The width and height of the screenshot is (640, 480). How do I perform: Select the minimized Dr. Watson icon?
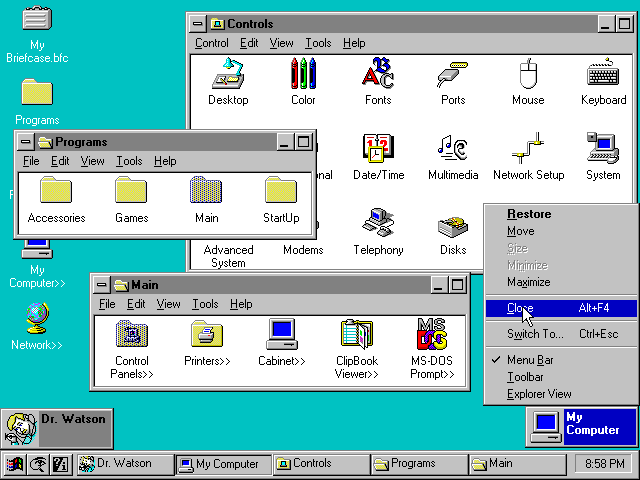[x=57, y=429]
